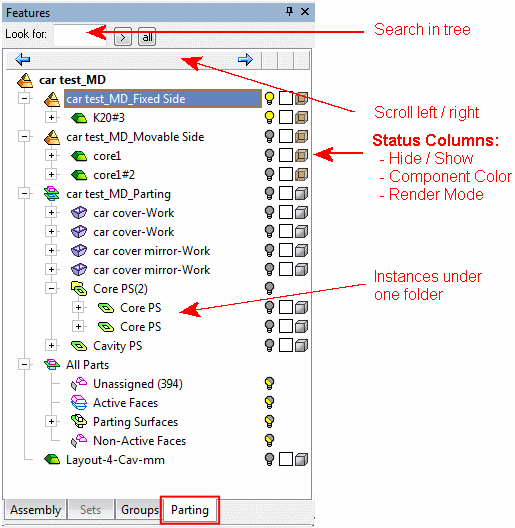The width and height of the screenshot is (515, 528).
Task: Click the Parting Surfaces folder icon
Action: pyautogui.click(x=79, y=421)
